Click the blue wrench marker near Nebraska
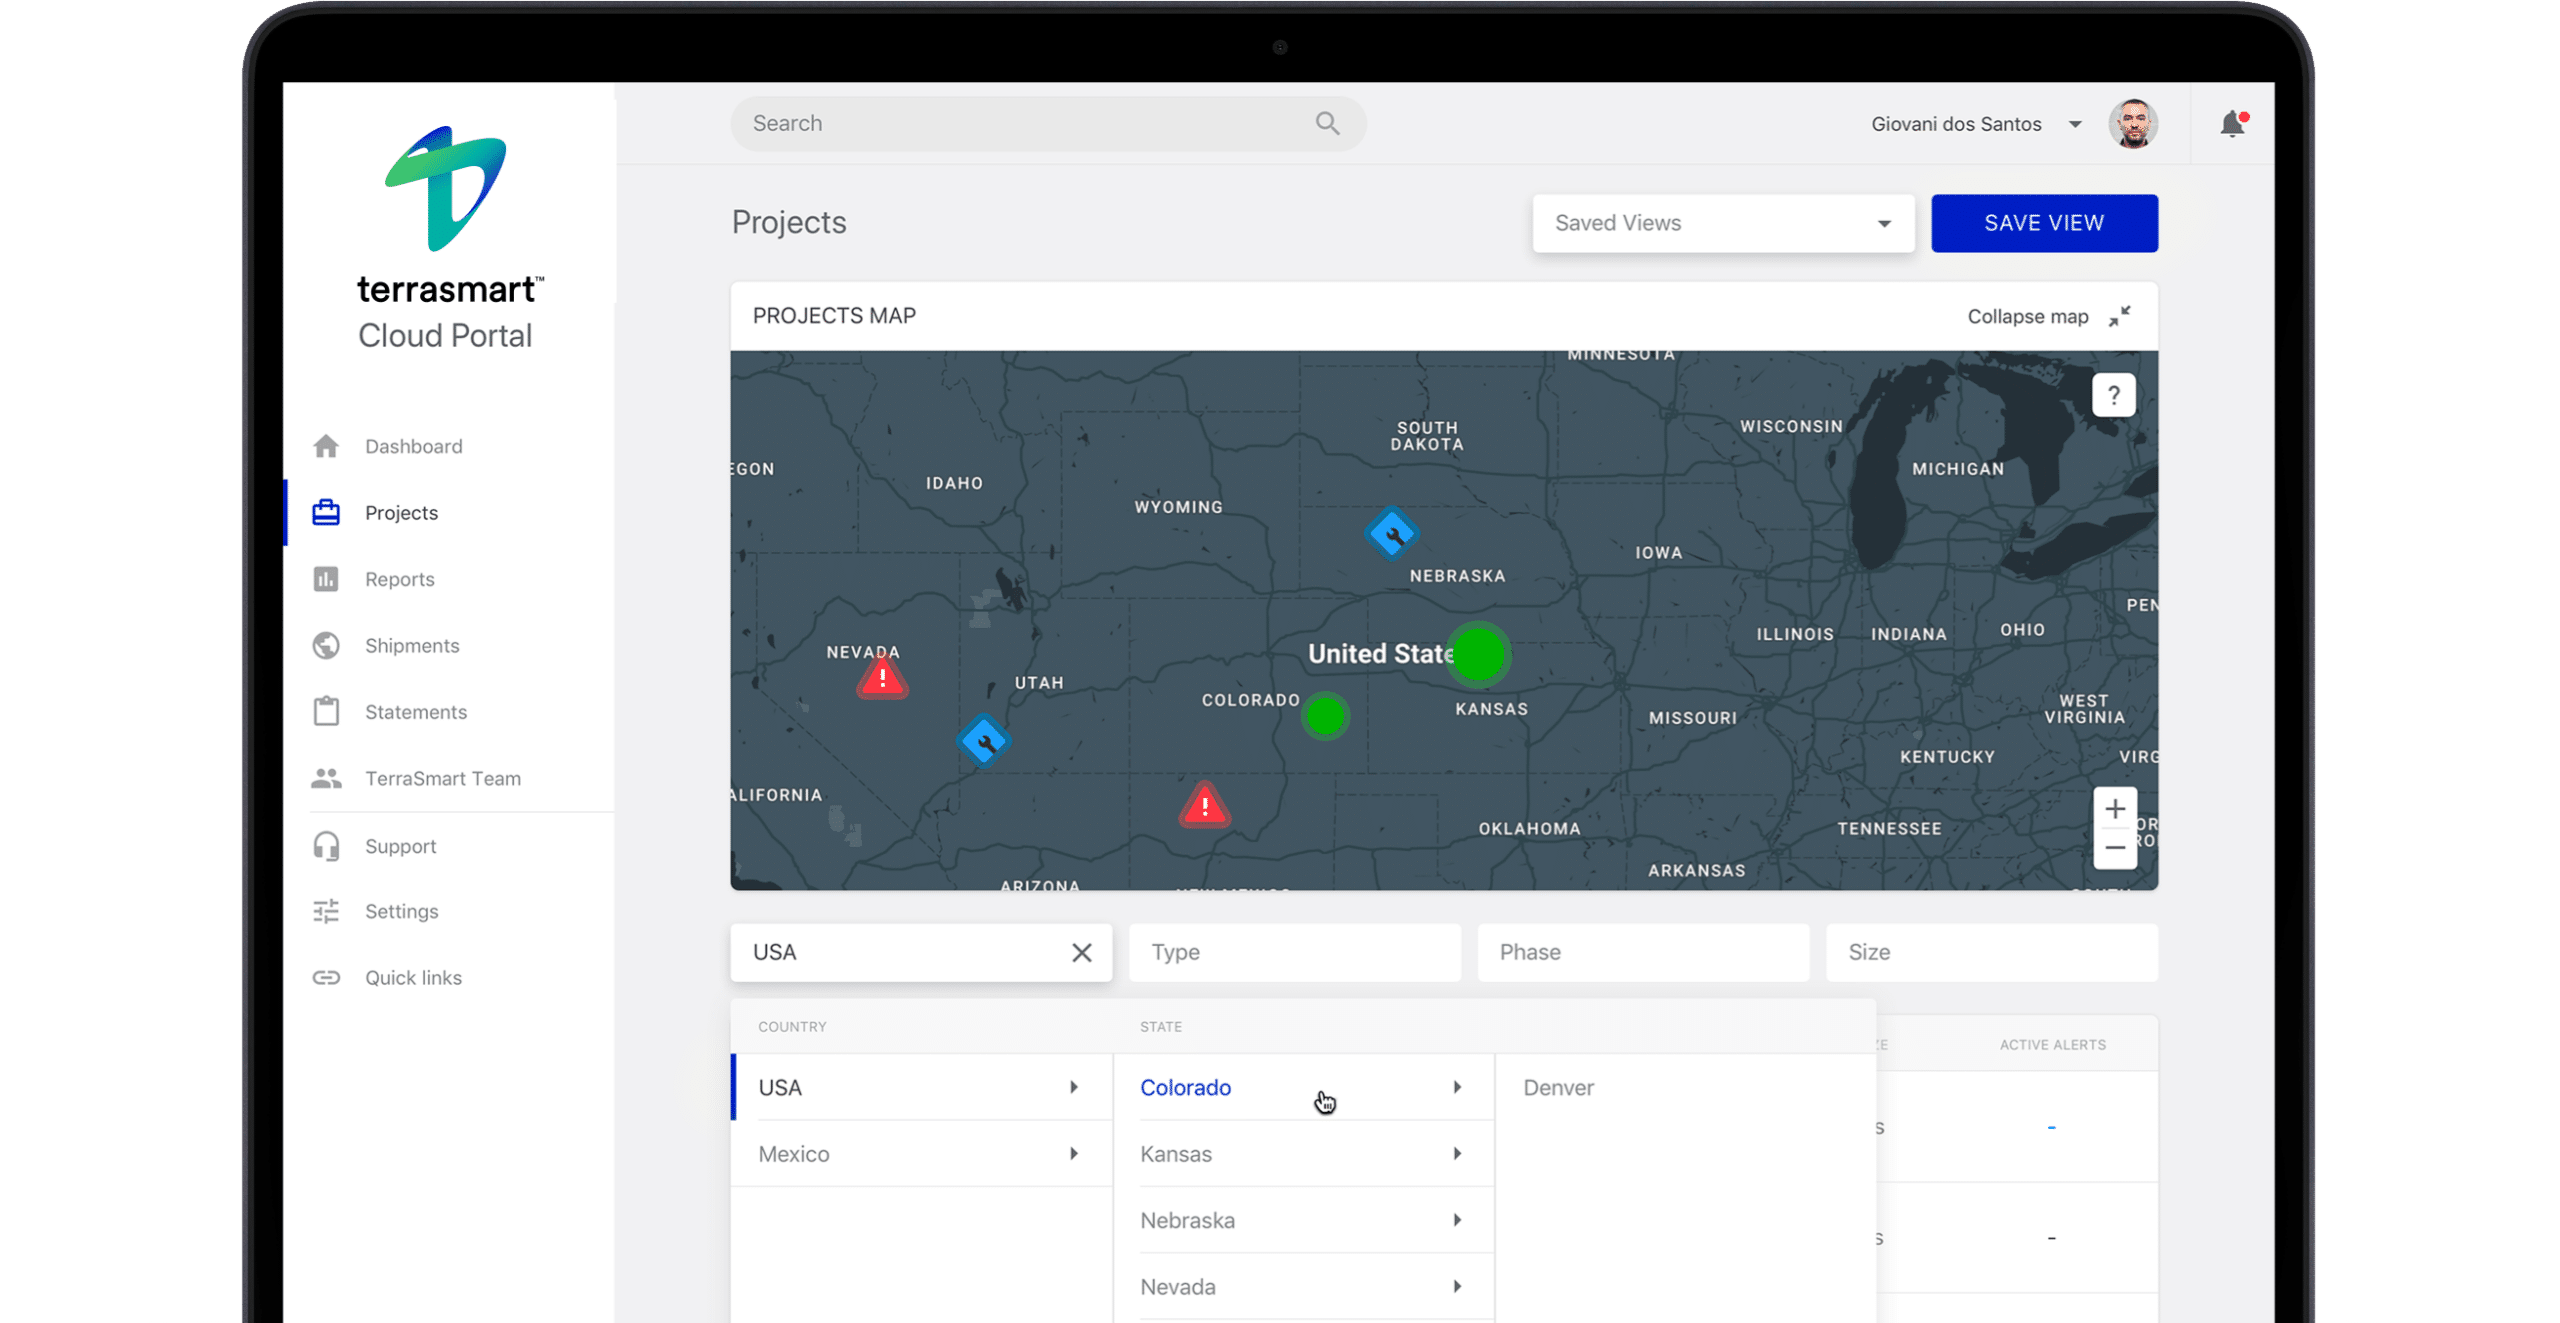2560x1323 pixels. [1392, 533]
